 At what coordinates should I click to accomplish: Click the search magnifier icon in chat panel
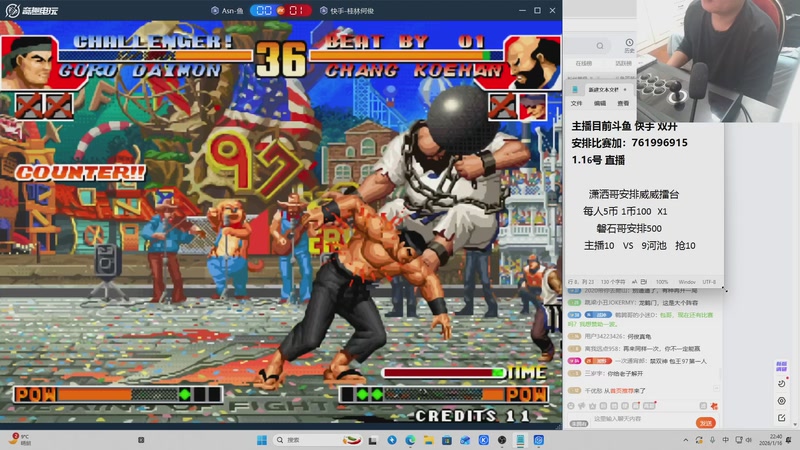tap(600, 46)
